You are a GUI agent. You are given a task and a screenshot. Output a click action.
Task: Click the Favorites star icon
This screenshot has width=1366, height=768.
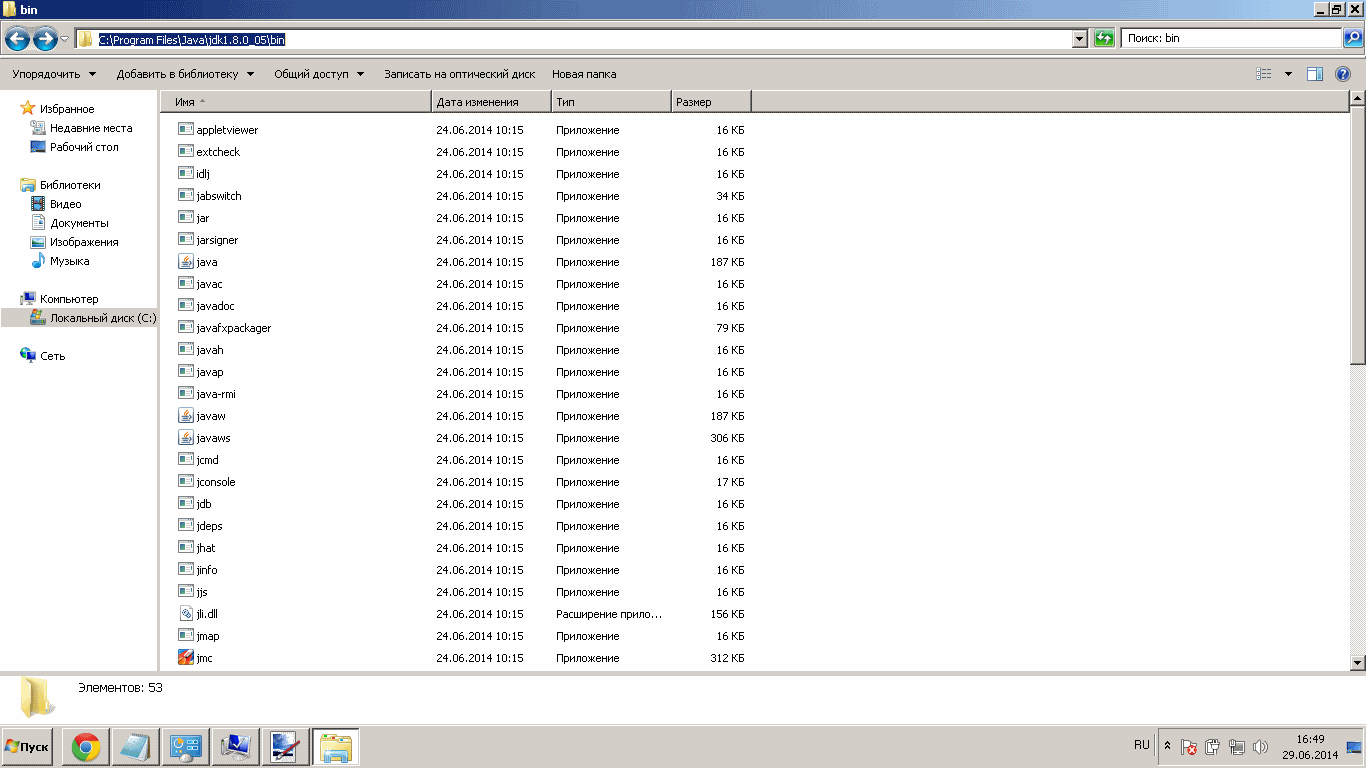[x=28, y=109]
